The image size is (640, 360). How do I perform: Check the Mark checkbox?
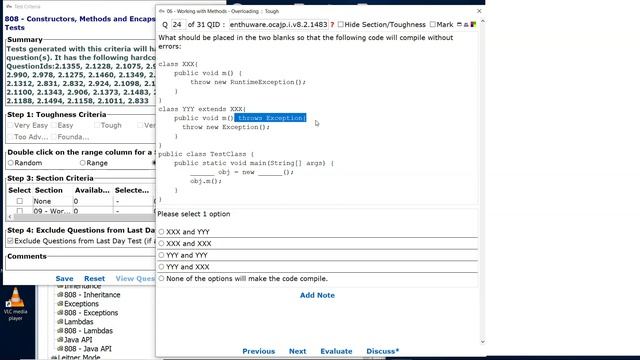432,24
